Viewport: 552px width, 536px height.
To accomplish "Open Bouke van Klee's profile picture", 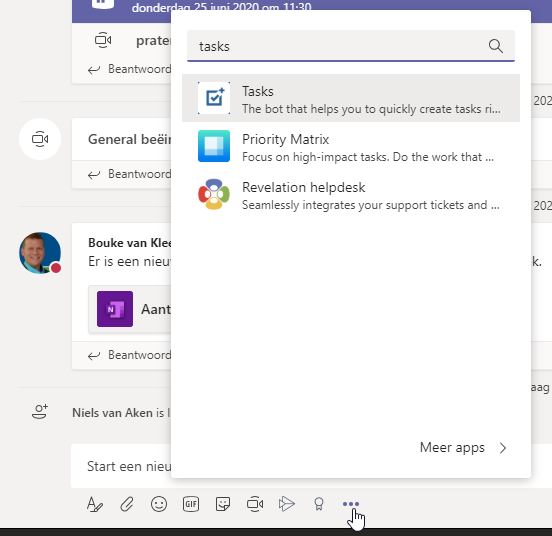I will [x=40, y=253].
